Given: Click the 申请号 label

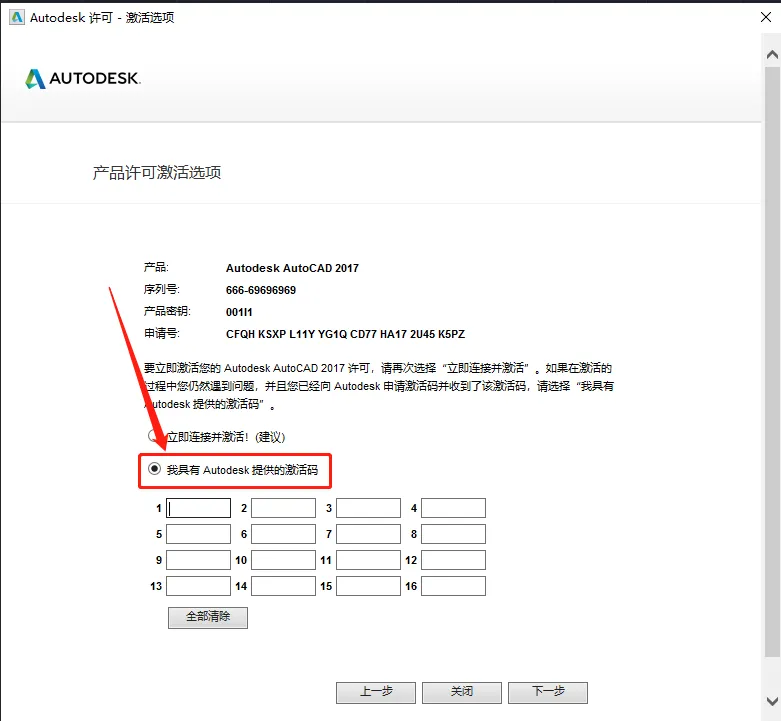Looking at the screenshot, I should 161,334.
